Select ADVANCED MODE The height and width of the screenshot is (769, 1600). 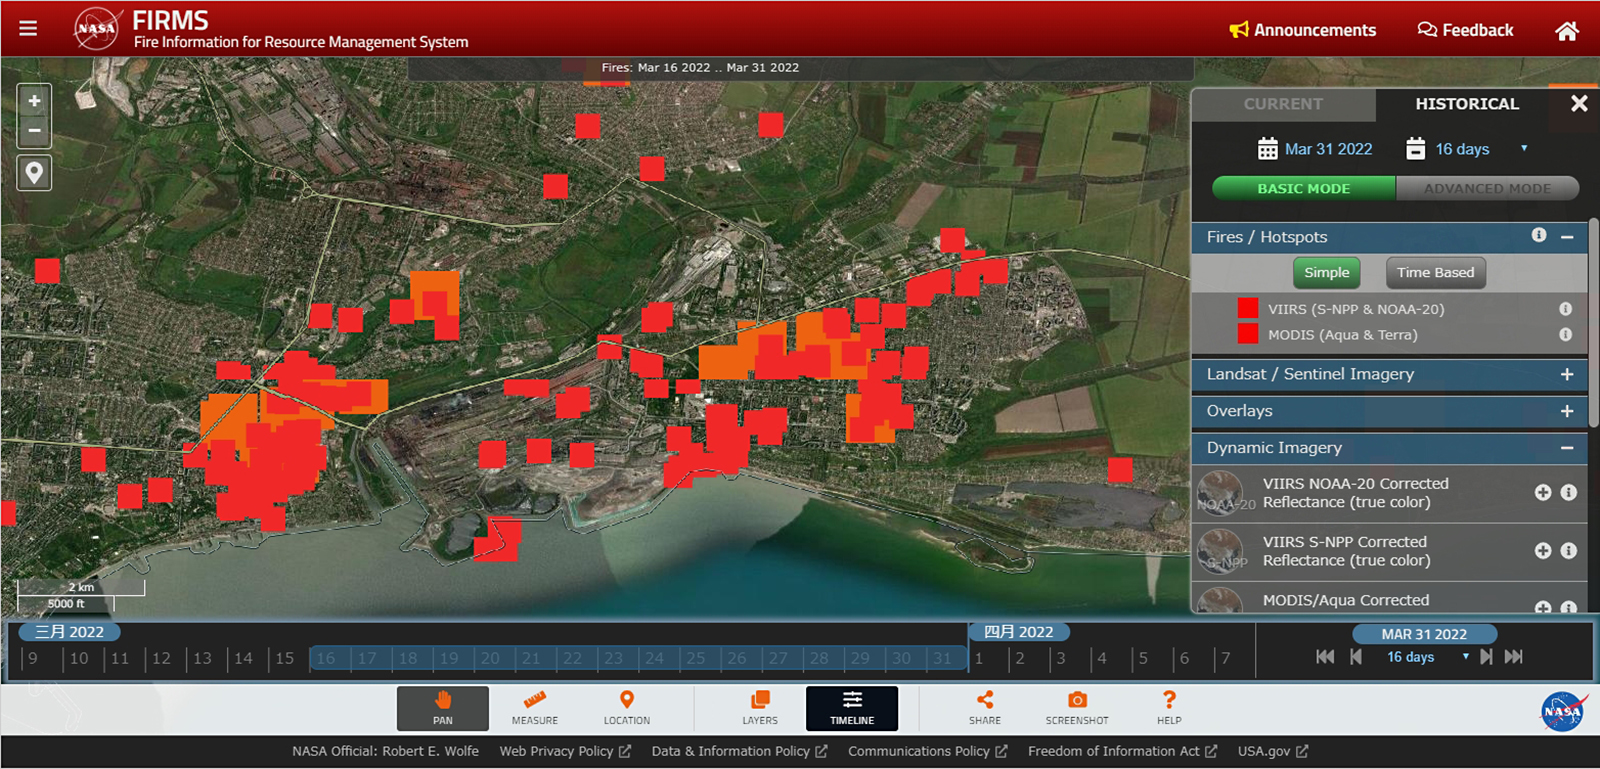[x=1487, y=188]
